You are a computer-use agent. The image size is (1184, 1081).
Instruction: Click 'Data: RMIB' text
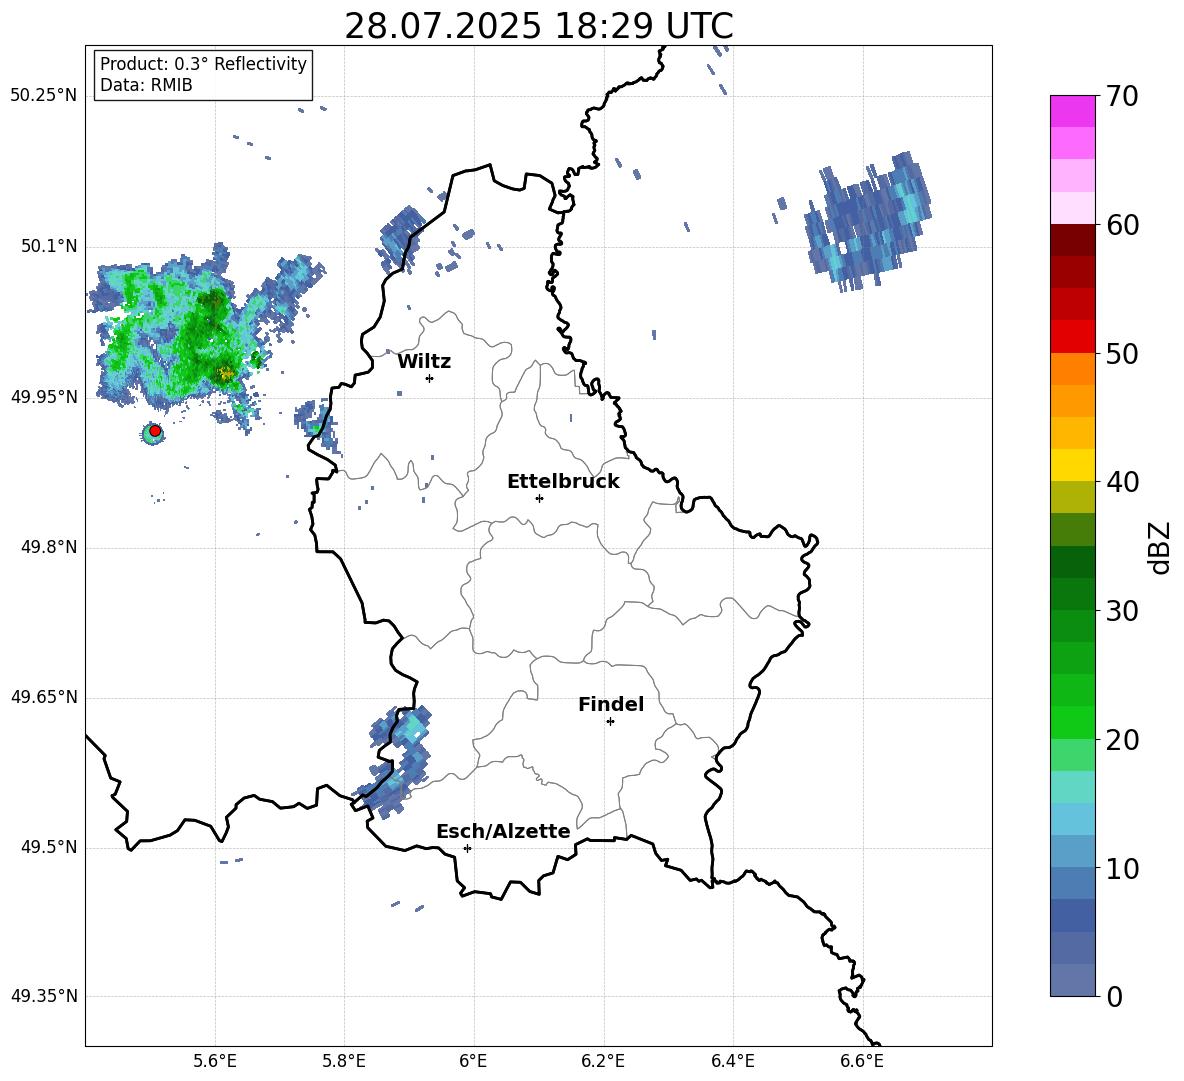pyautogui.click(x=146, y=85)
